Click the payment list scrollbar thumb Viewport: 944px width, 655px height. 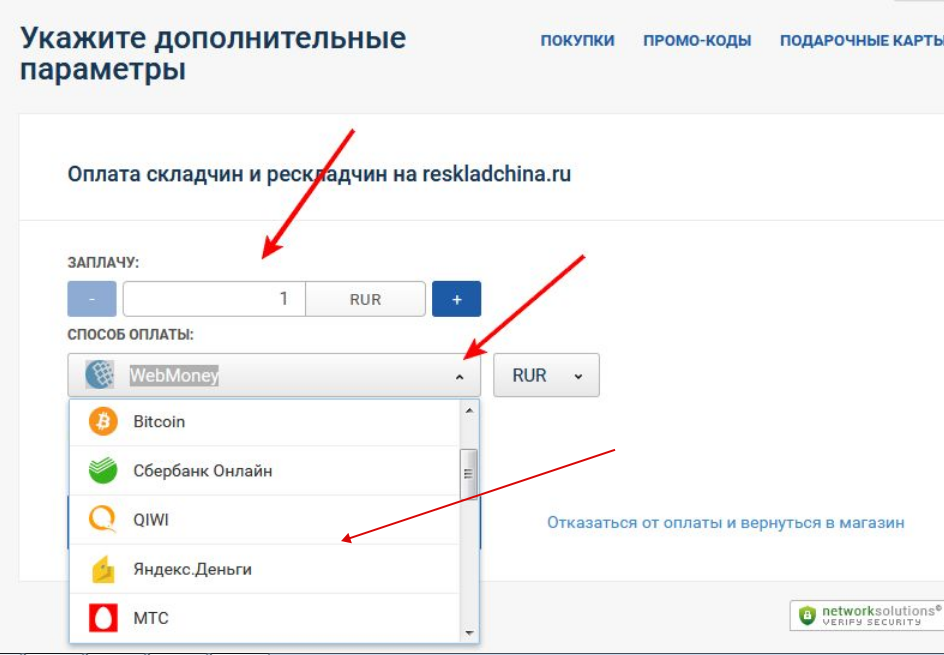point(468,473)
